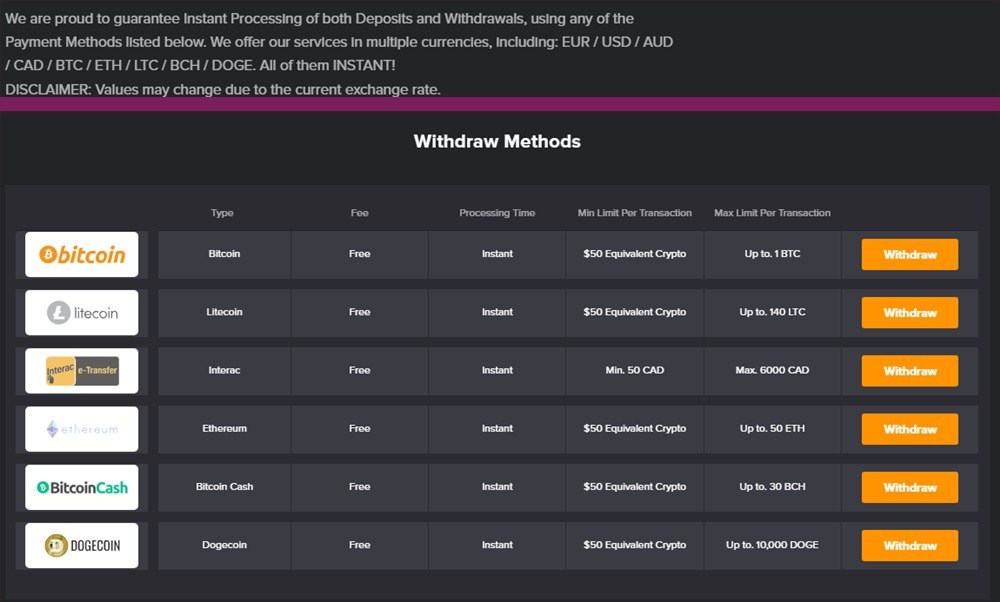
Task: Click the BitcoinCash logo card
Action: coord(82,487)
